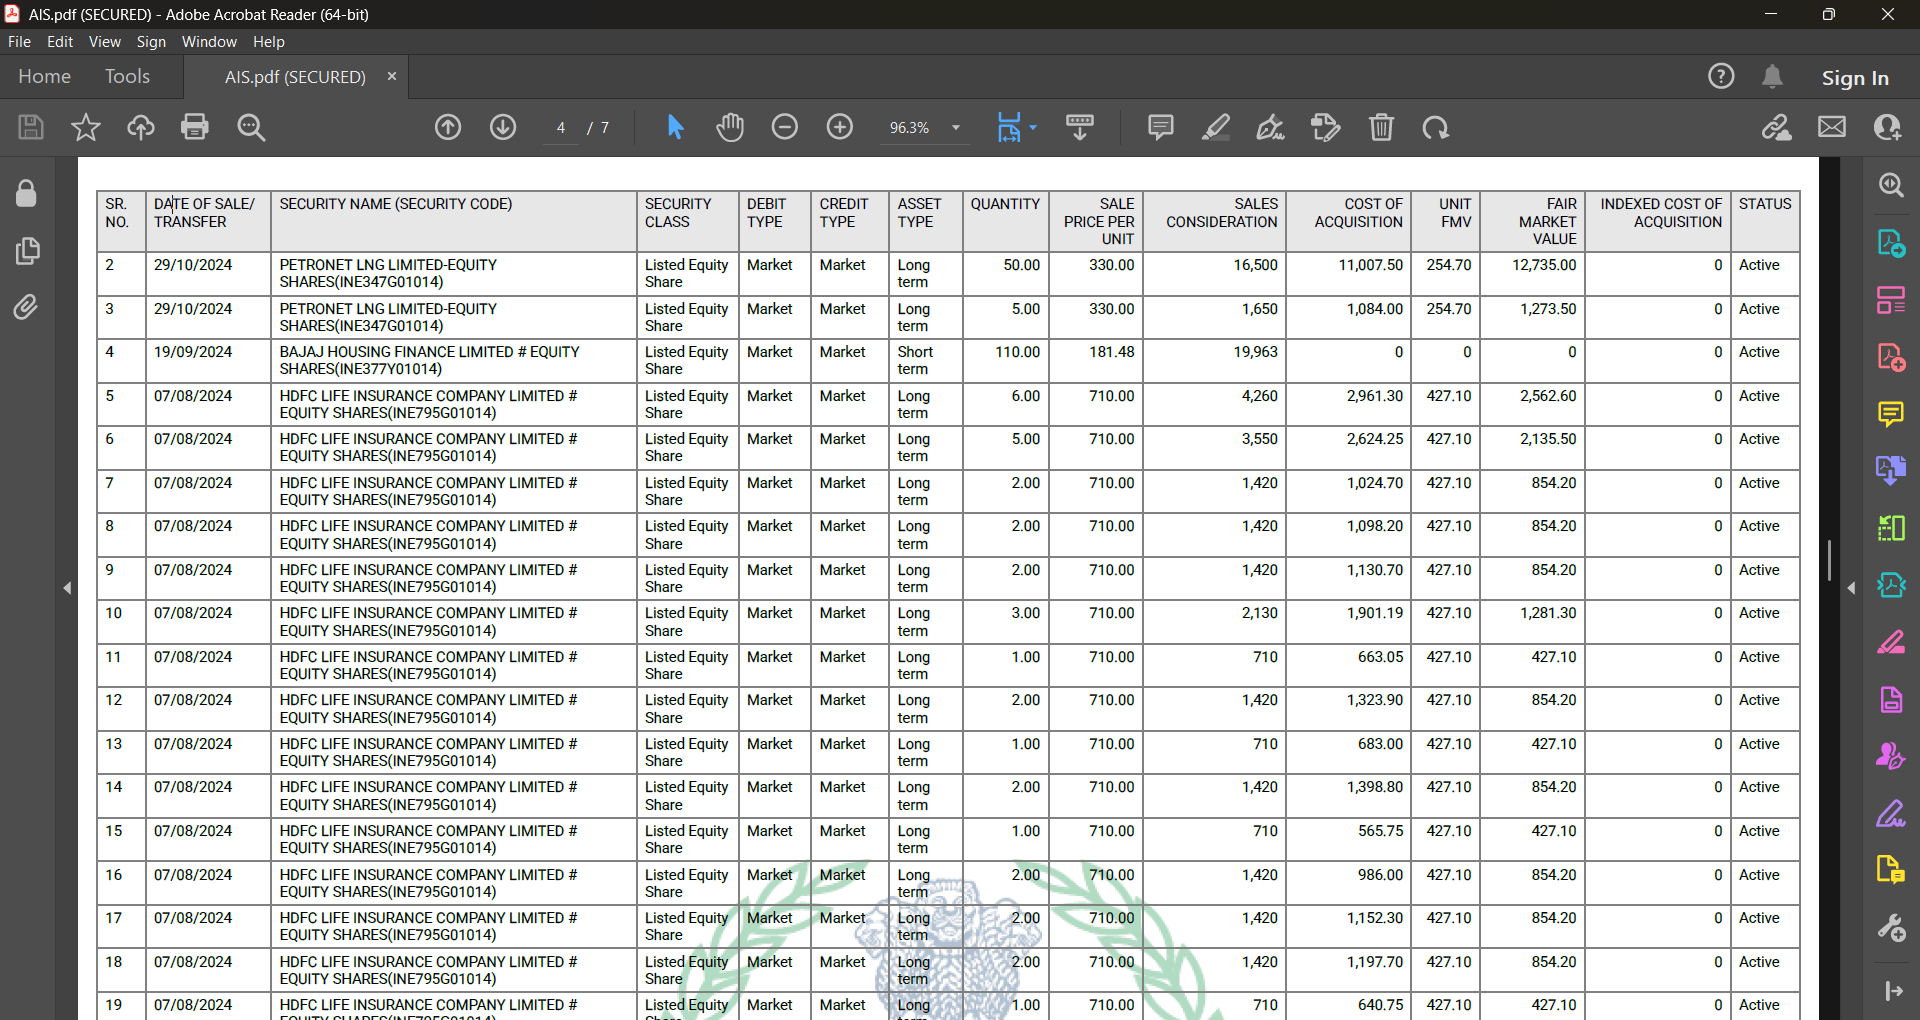Screen dimensions: 1920x1020
Task: Close the AIS.pdf document tab
Action: [x=392, y=77]
